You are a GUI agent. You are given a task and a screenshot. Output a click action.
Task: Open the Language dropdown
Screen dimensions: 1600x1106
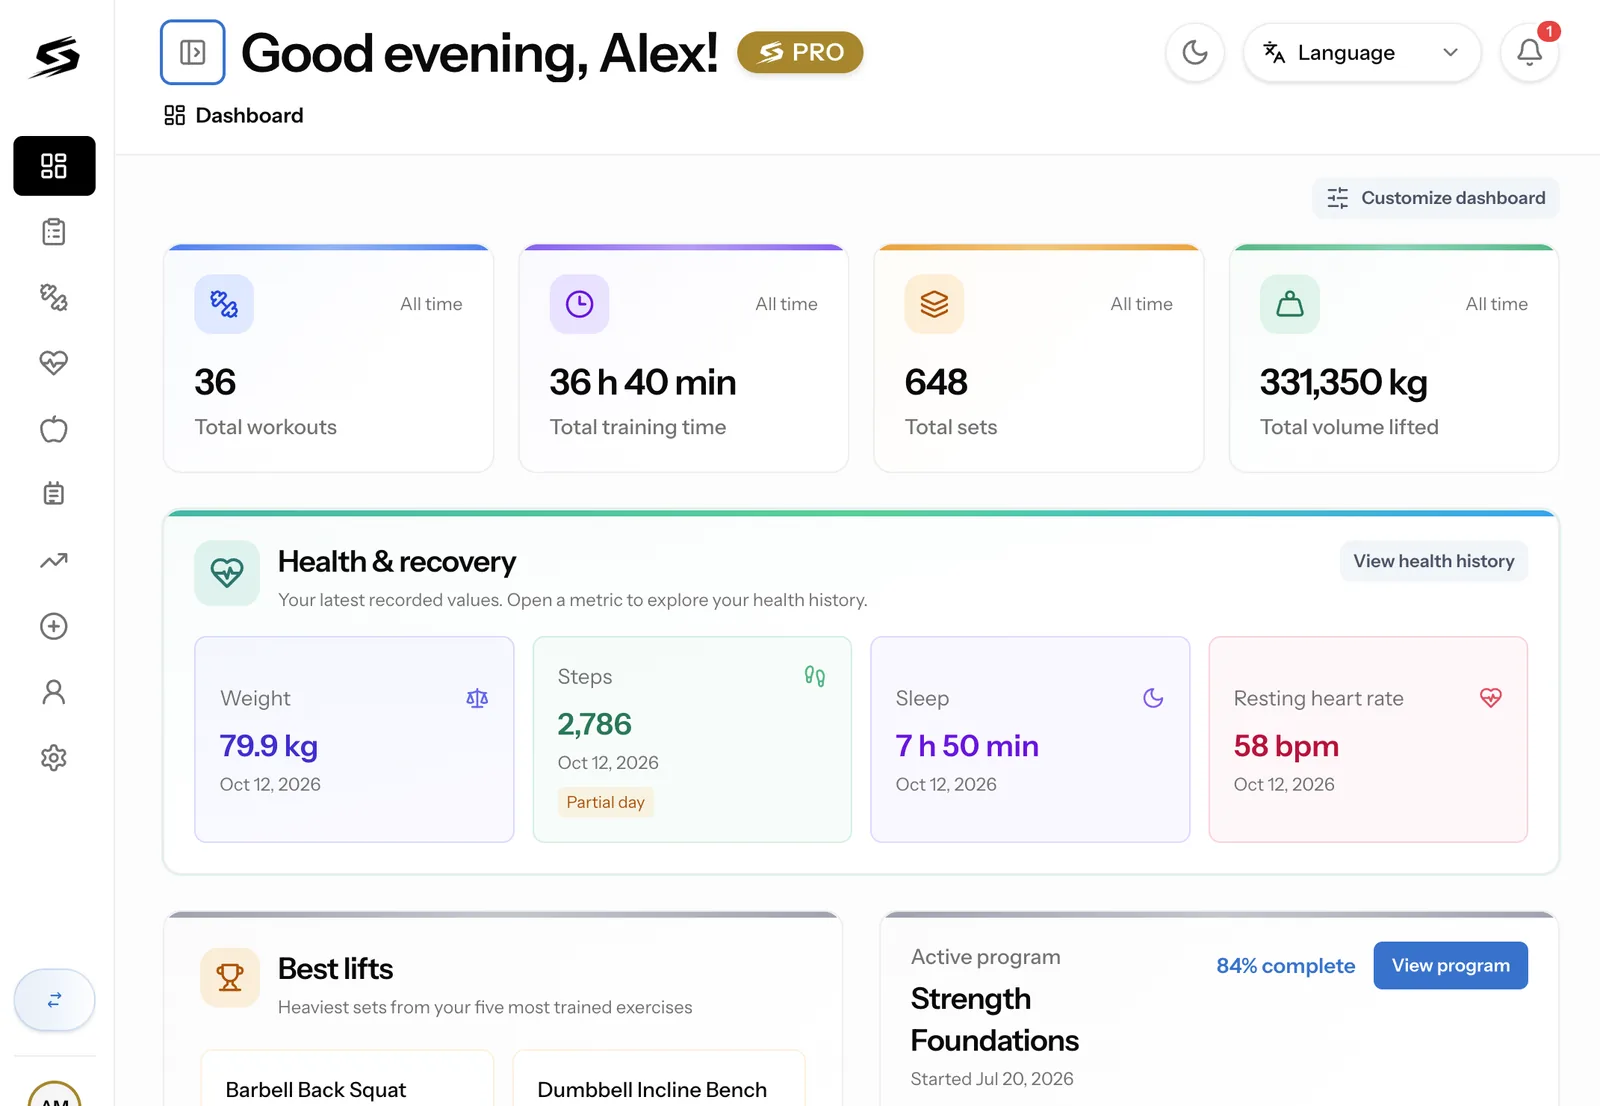click(1361, 52)
